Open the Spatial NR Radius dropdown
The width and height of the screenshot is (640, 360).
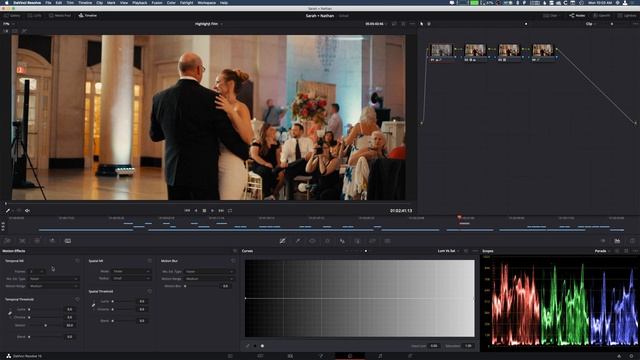tap(131, 278)
